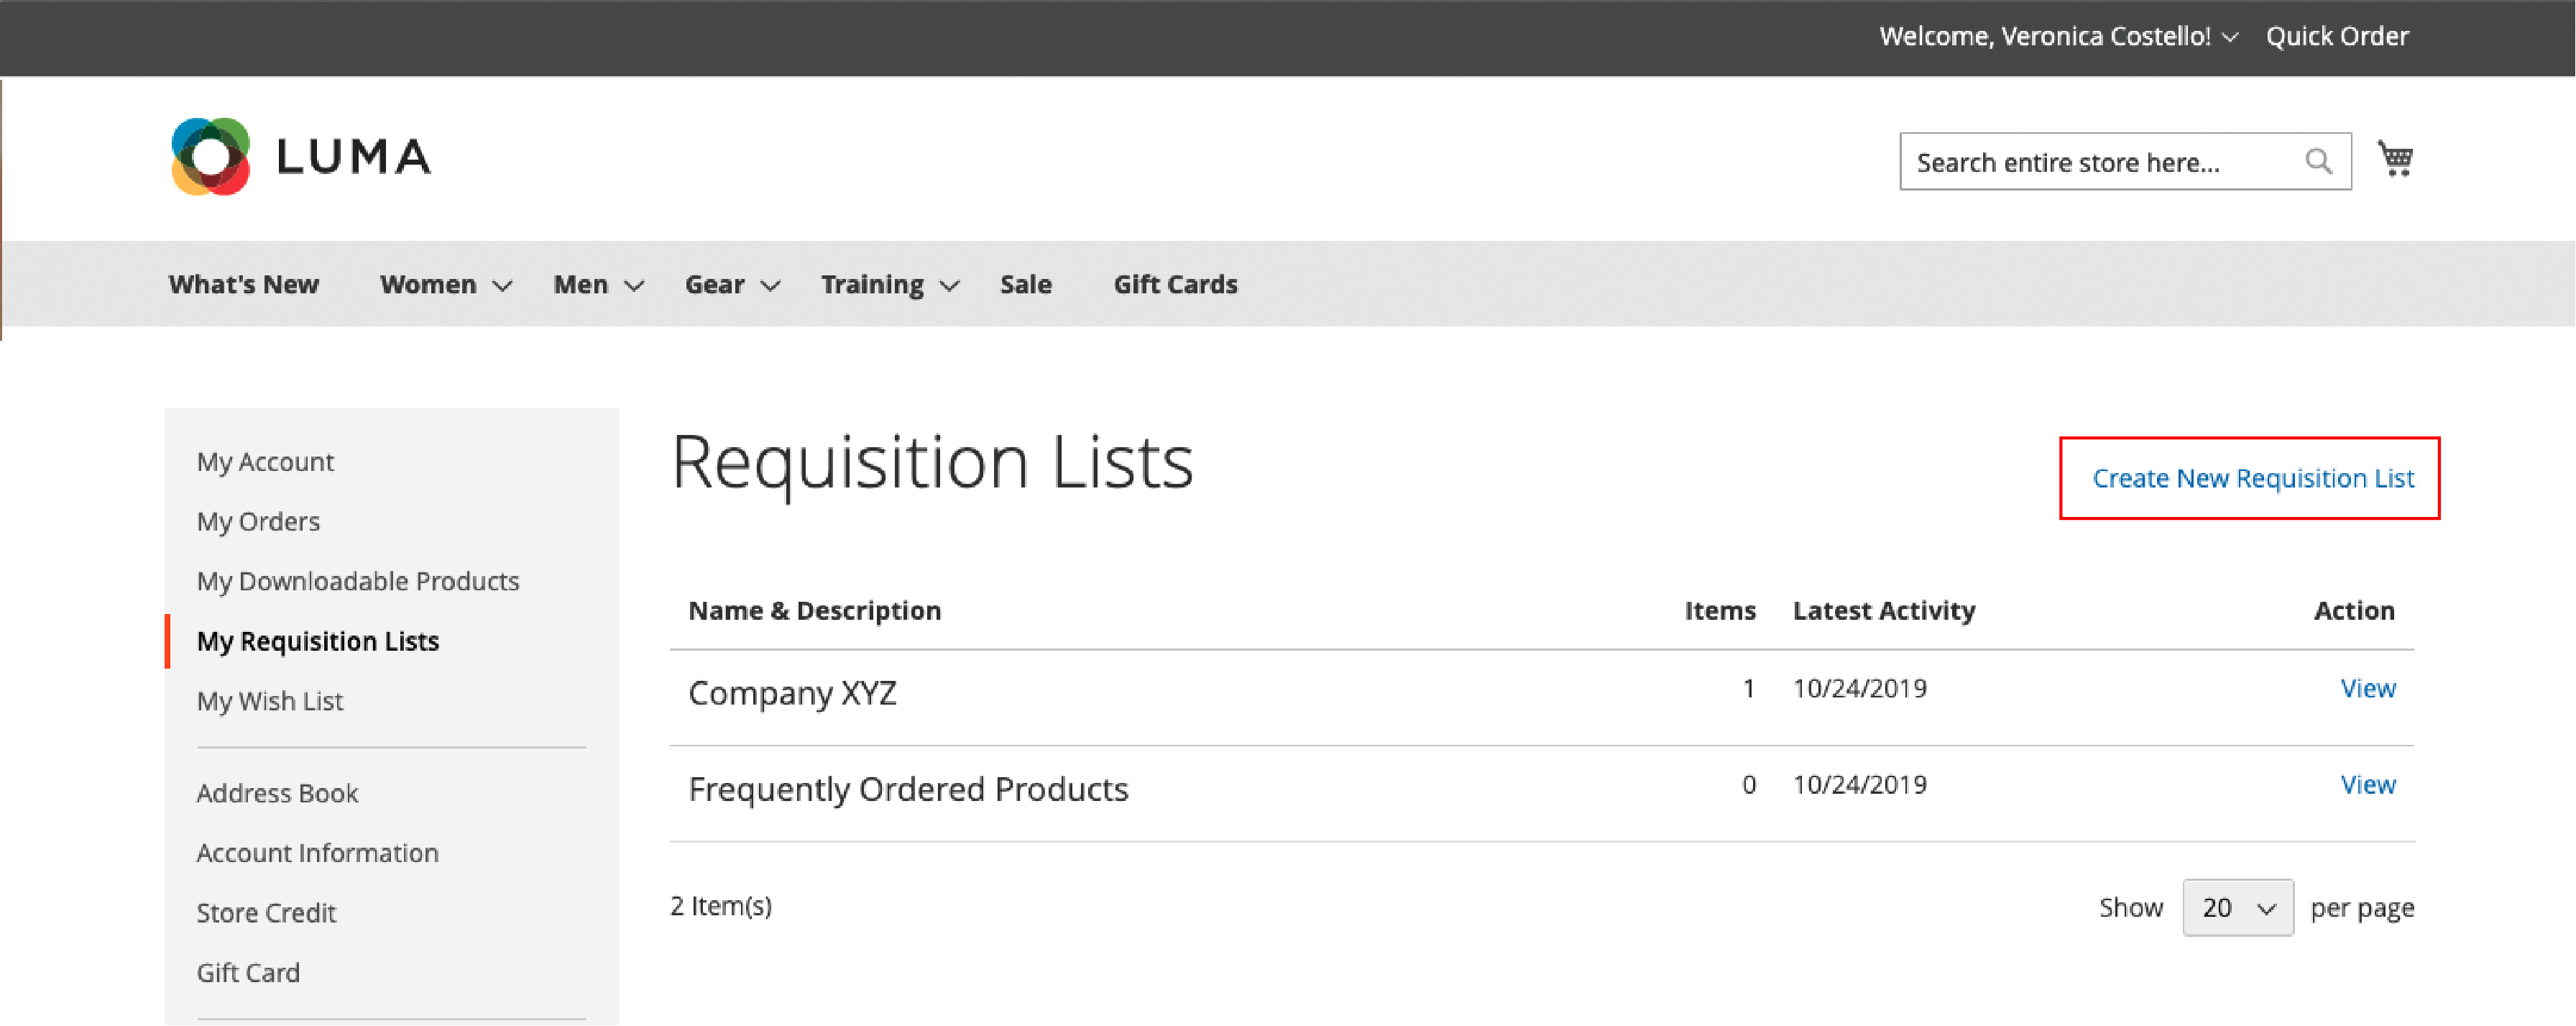Screen dimensions: 2576x1026
Task: Click the Name & Description column header
Action: 814,611
